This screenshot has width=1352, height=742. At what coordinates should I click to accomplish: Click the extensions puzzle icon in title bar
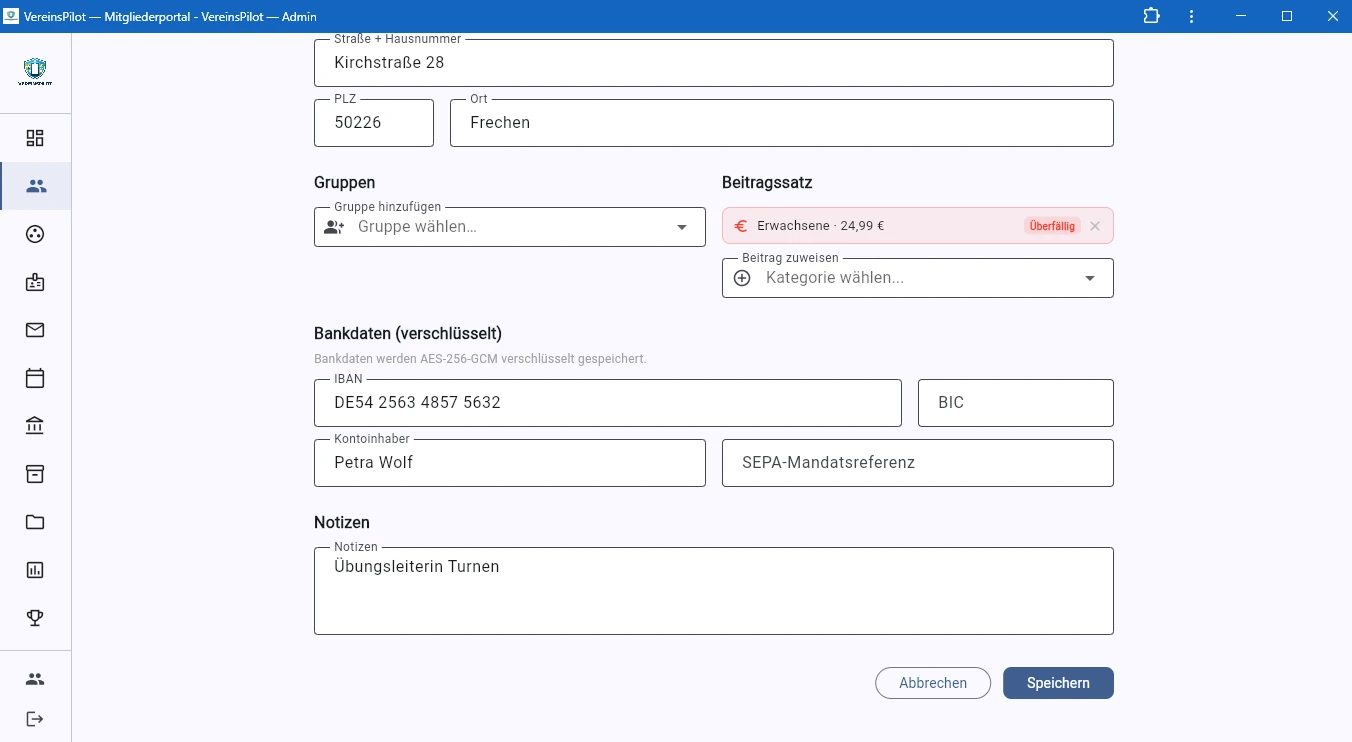tap(1151, 16)
